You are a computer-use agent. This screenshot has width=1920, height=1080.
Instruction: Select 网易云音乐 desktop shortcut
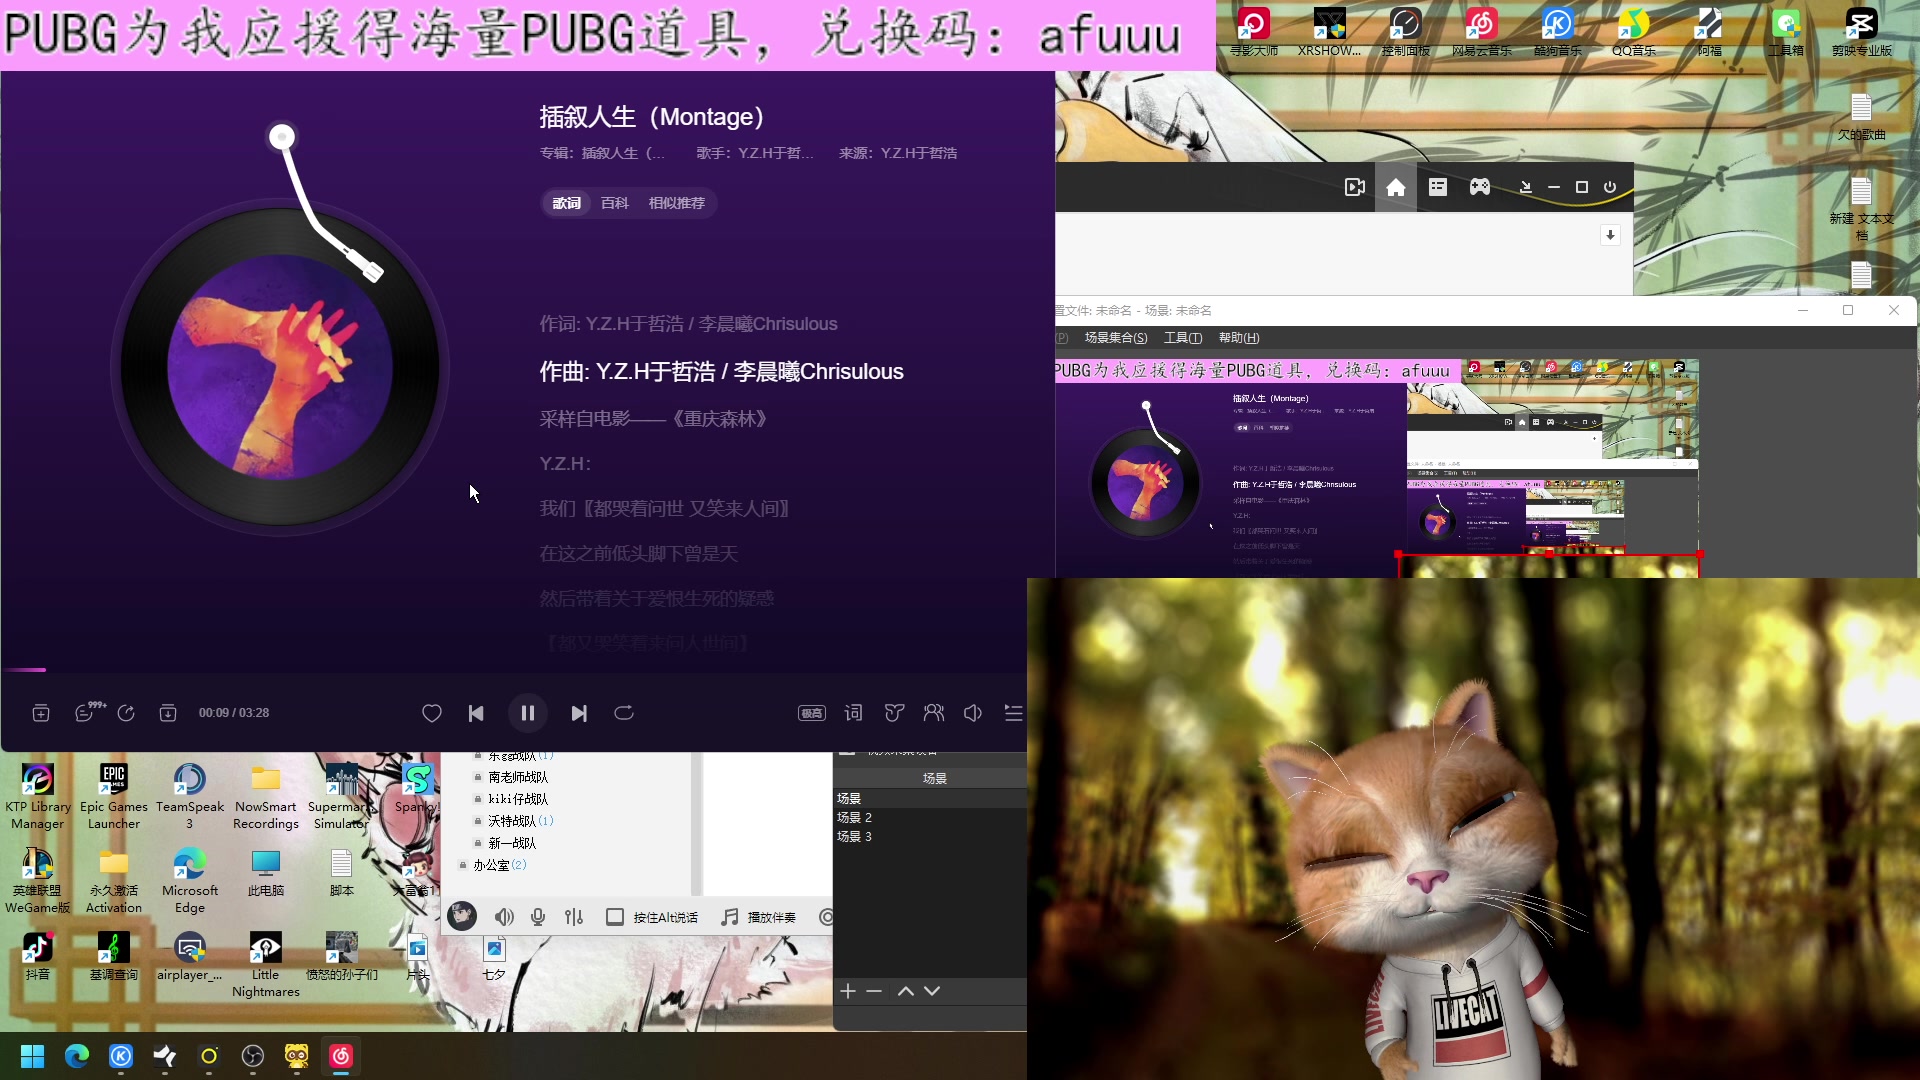[x=1482, y=31]
